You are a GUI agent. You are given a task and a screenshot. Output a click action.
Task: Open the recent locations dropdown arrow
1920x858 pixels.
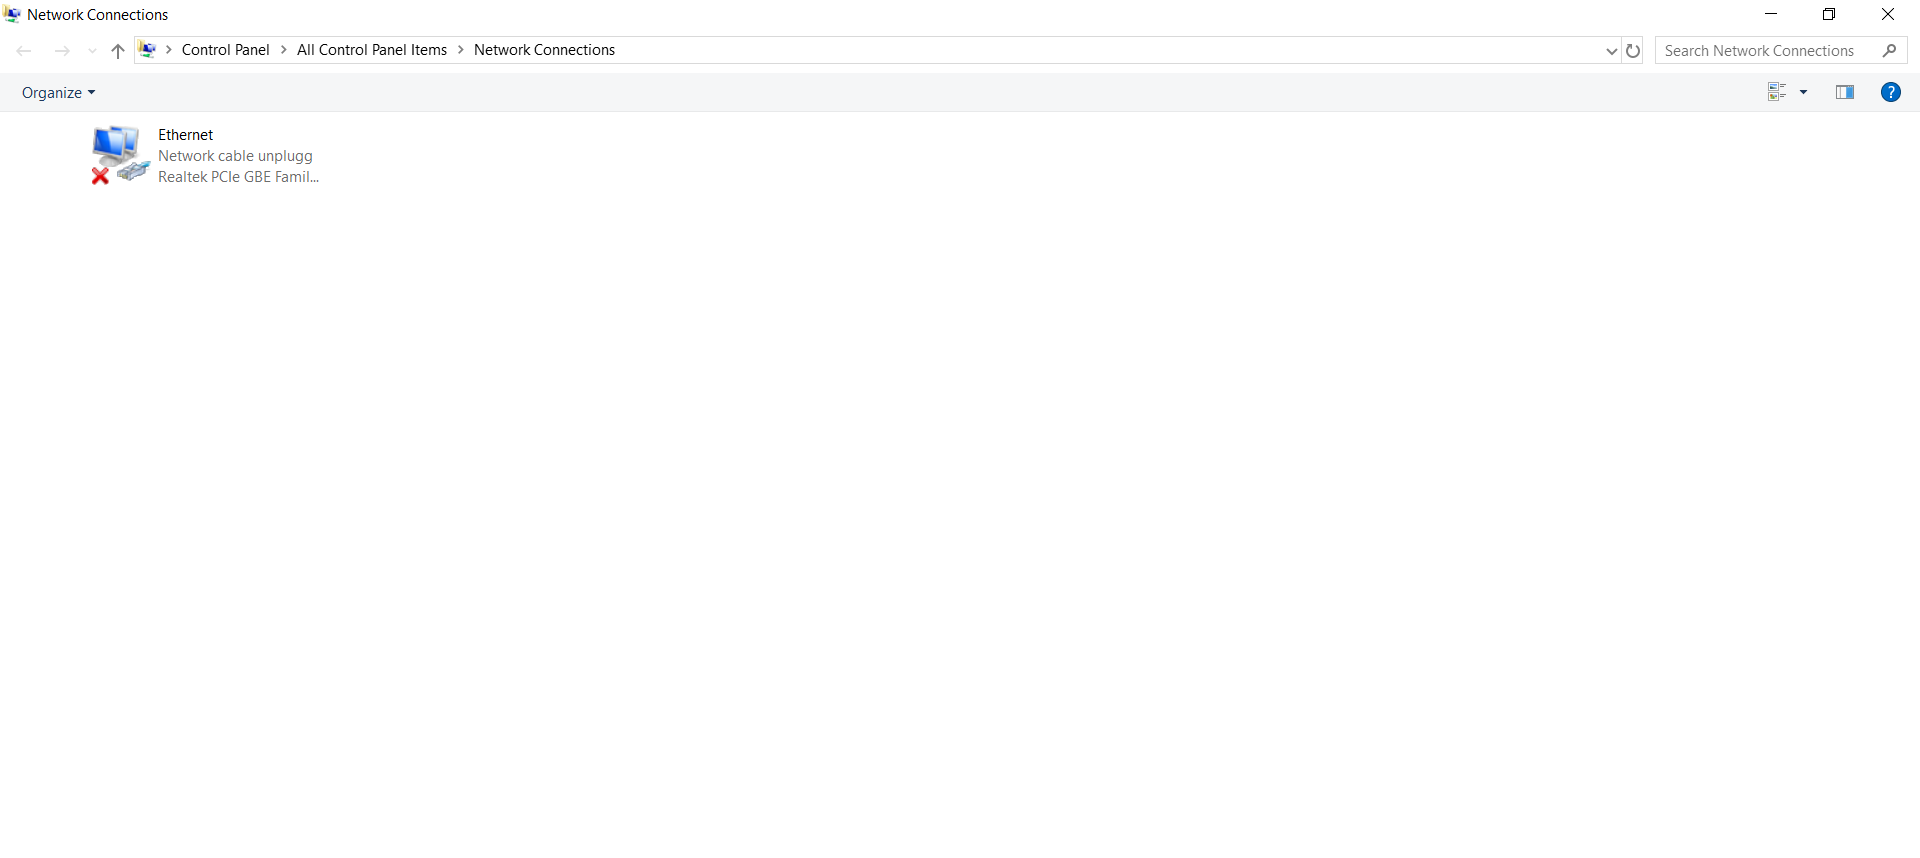pyautogui.click(x=92, y=51)
